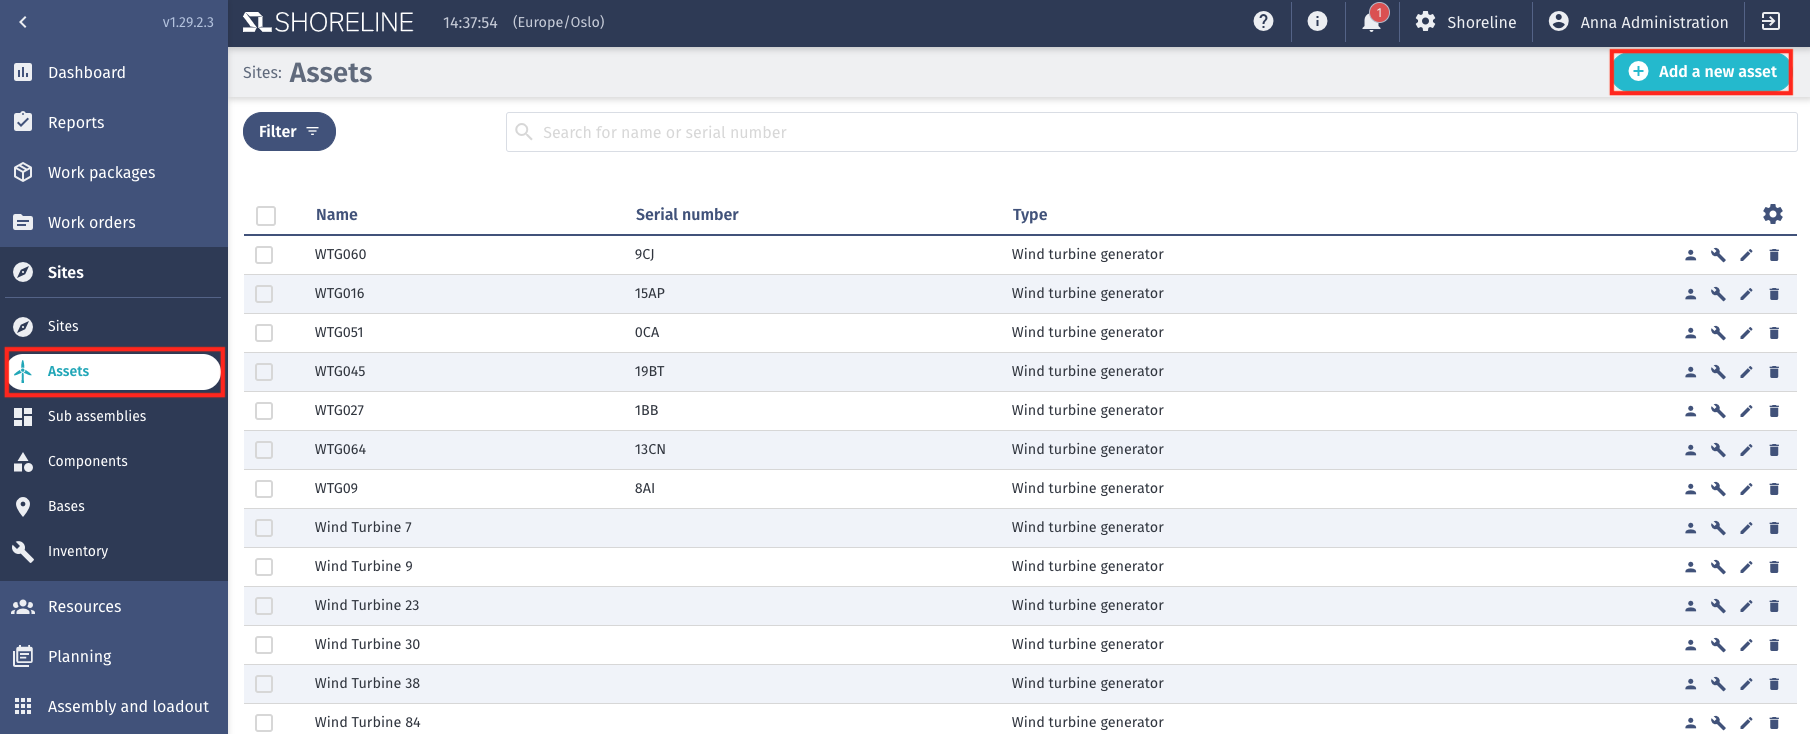Delete WTG016 with the trash icon

point(1774,294)
